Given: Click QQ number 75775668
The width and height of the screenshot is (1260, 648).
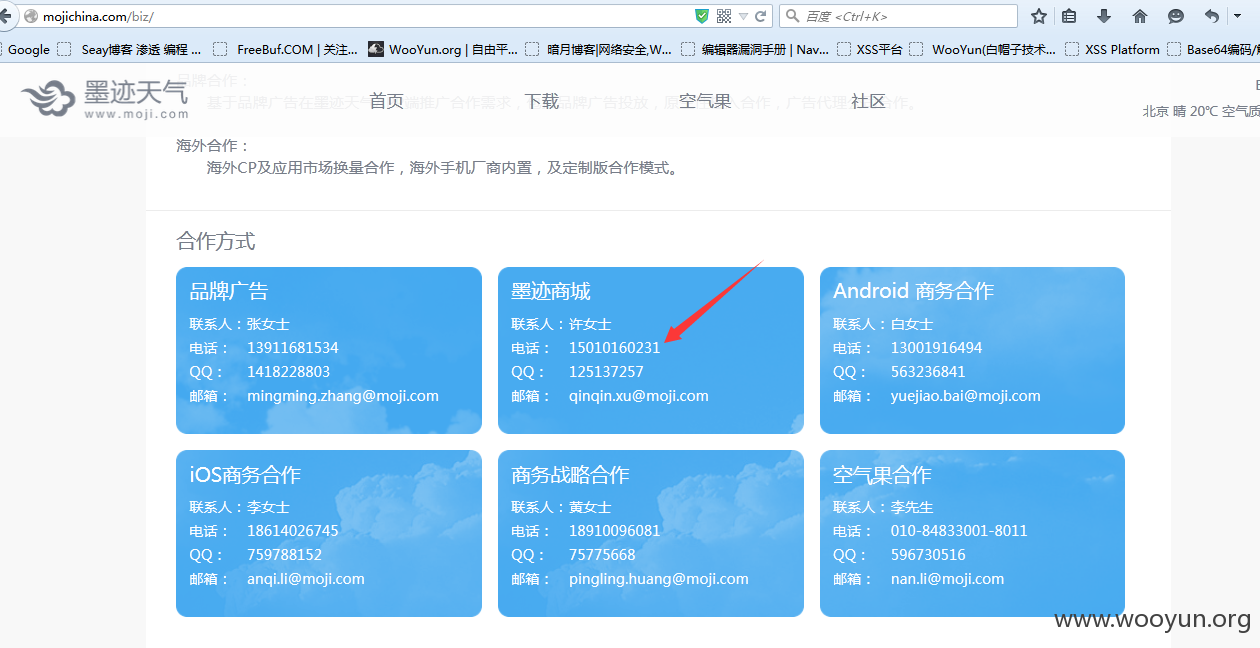Looking at the screenshot, I should tap(603, 555).
